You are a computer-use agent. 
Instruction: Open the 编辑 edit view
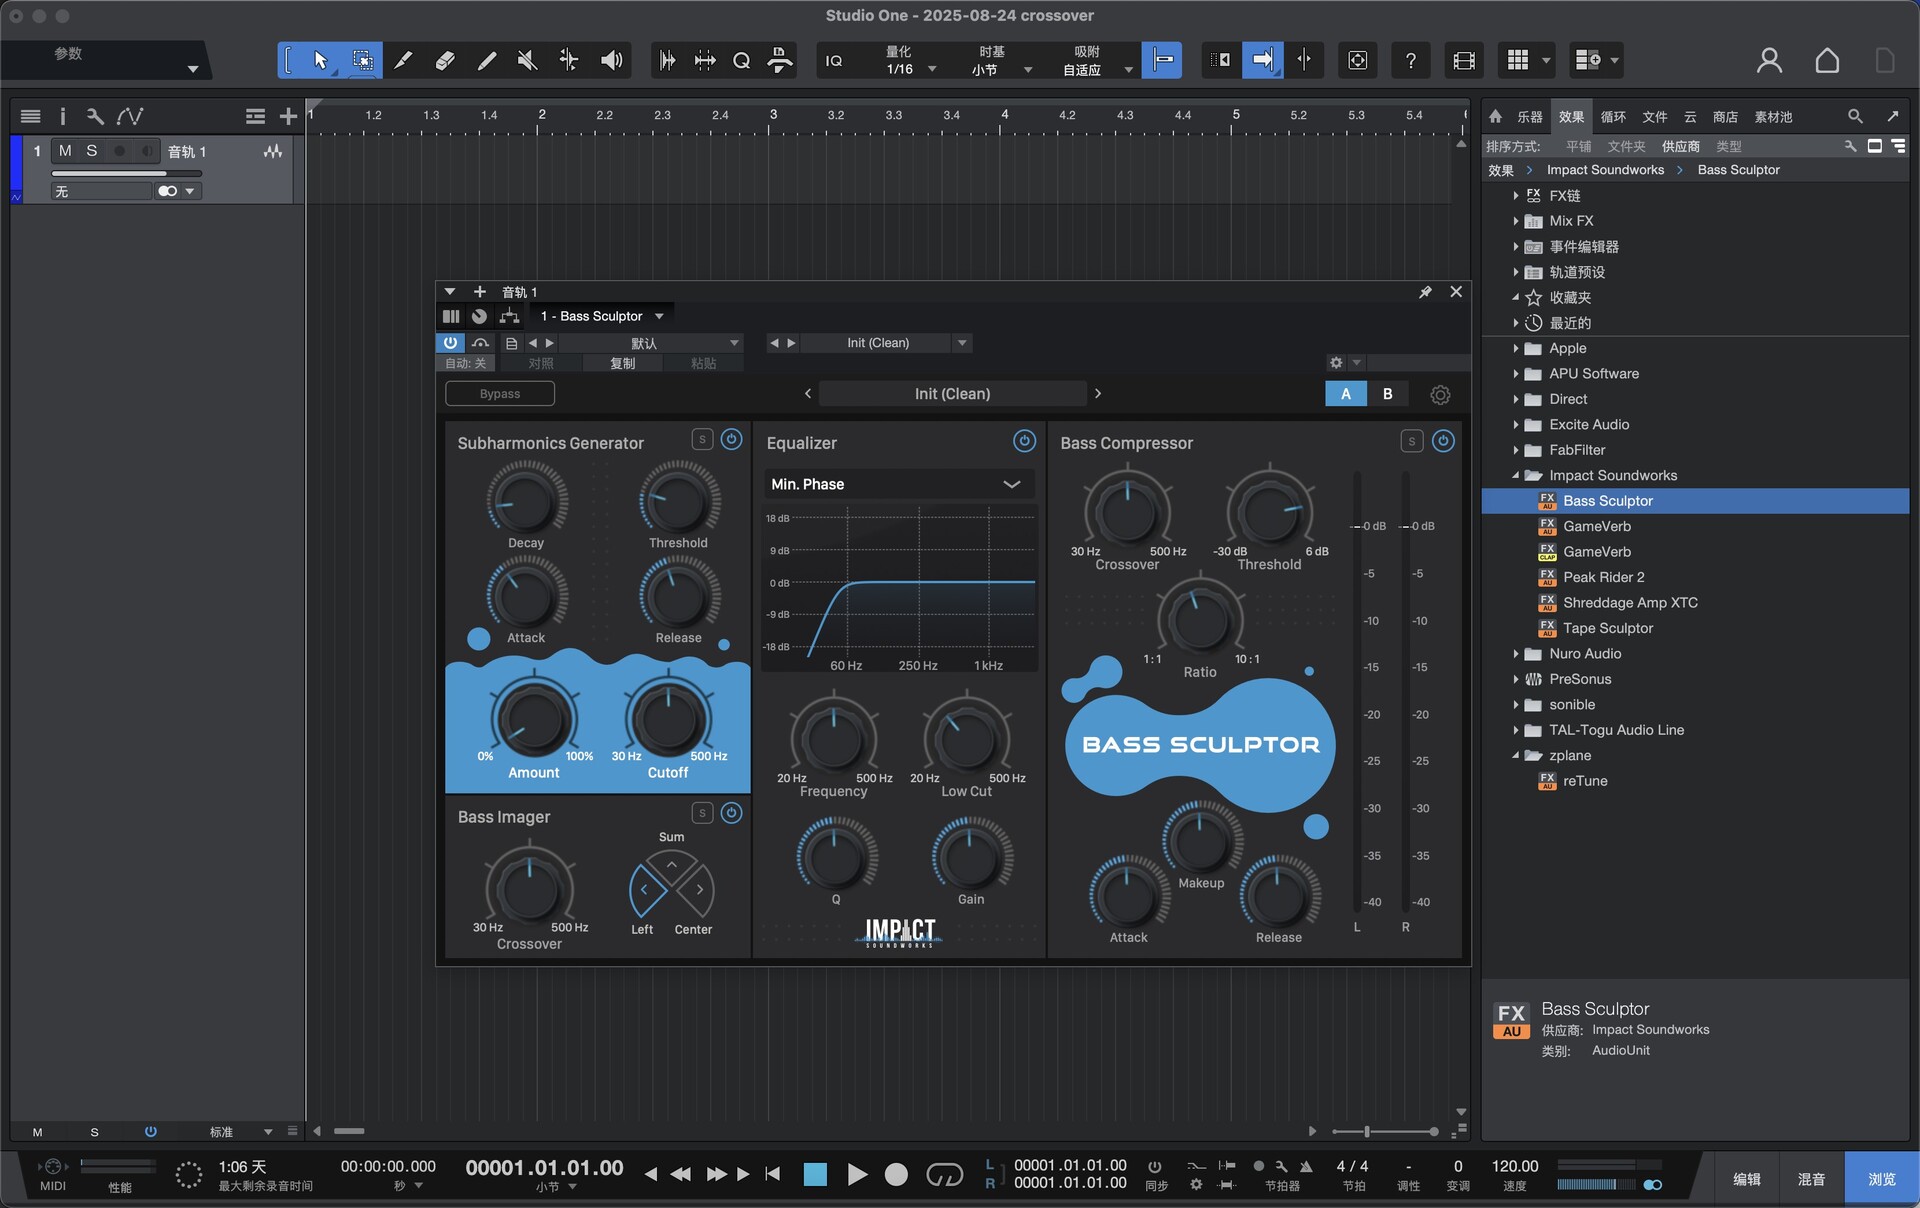tap(1747, 1179)
